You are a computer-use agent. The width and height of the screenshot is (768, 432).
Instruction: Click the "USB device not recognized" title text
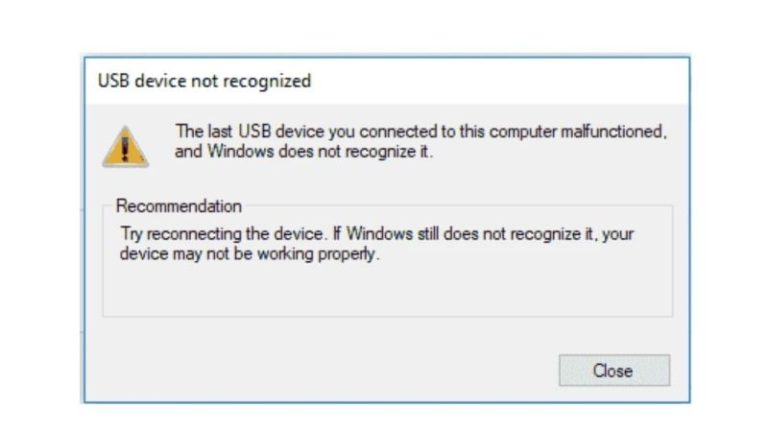204,81
